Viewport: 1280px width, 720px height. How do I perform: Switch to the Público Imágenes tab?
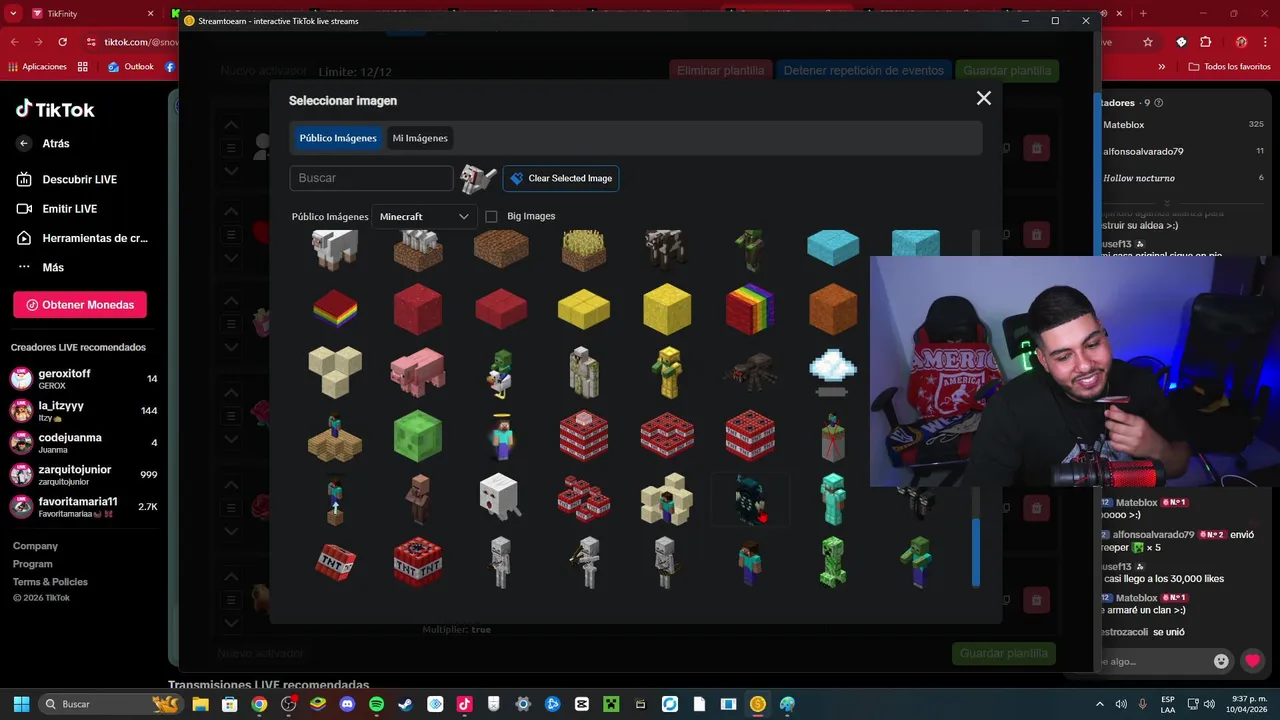coord(338,138)
